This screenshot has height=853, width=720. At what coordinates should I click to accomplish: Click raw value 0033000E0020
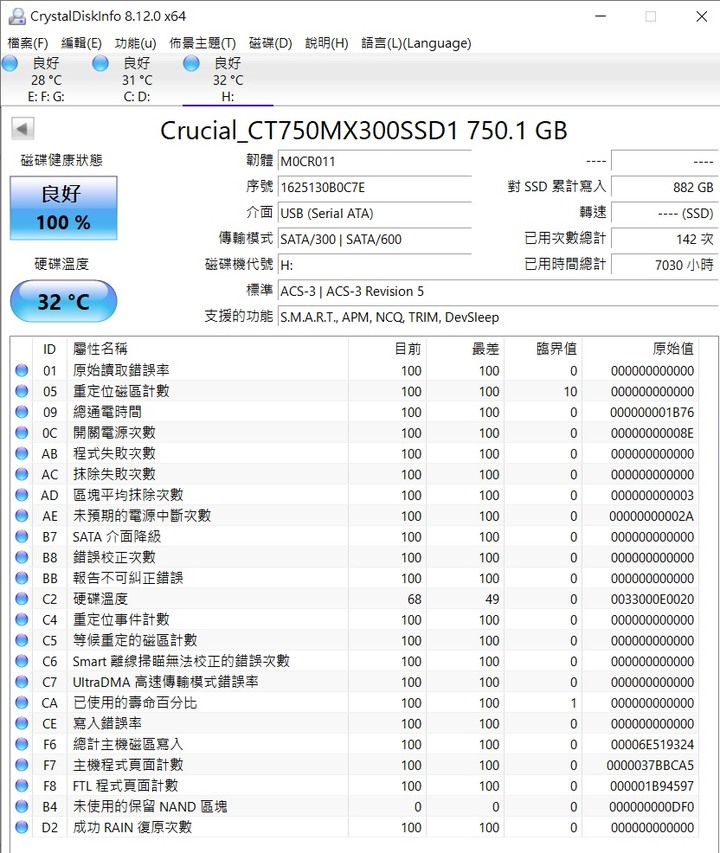(x=651, y=599)
